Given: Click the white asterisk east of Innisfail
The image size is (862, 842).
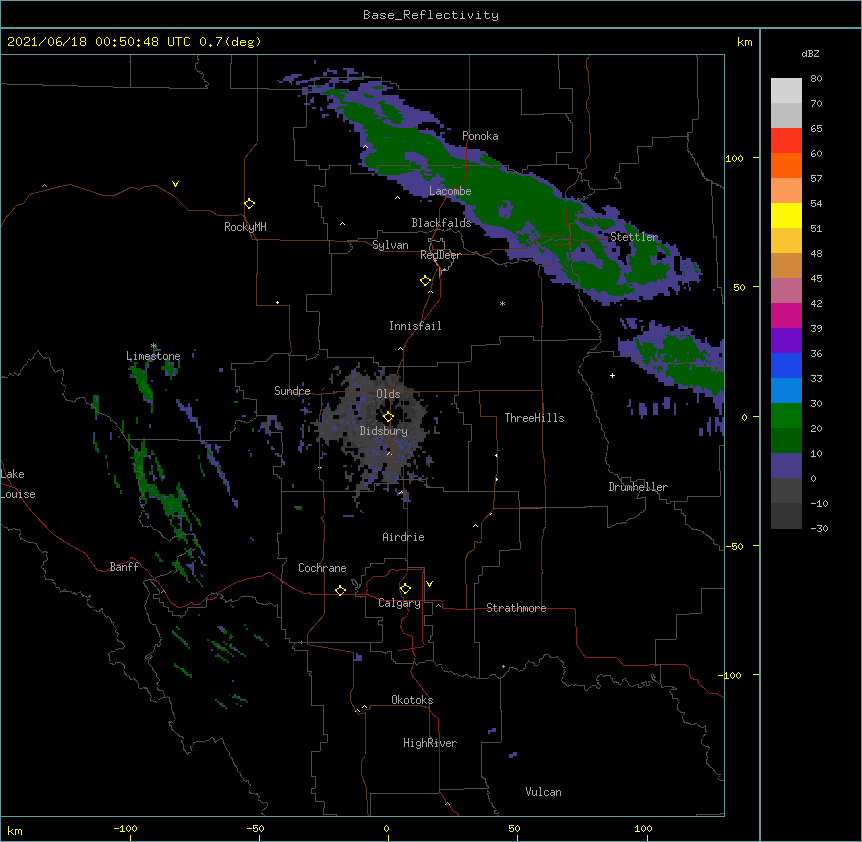Looking at the screenshot, I should pyautogui.click(x=502, y=303).
